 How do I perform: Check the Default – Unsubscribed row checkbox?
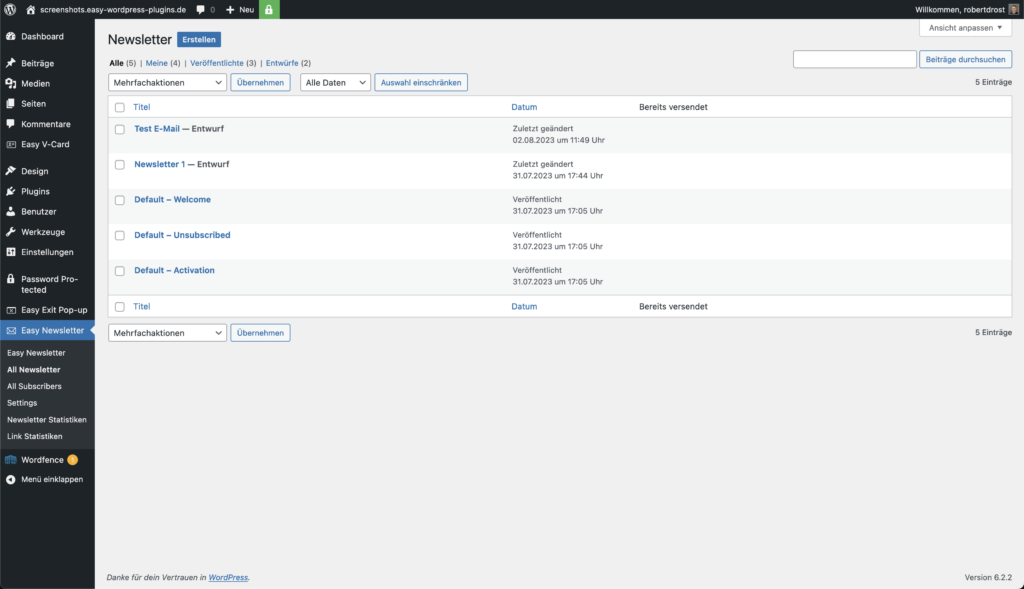point(120,235)
